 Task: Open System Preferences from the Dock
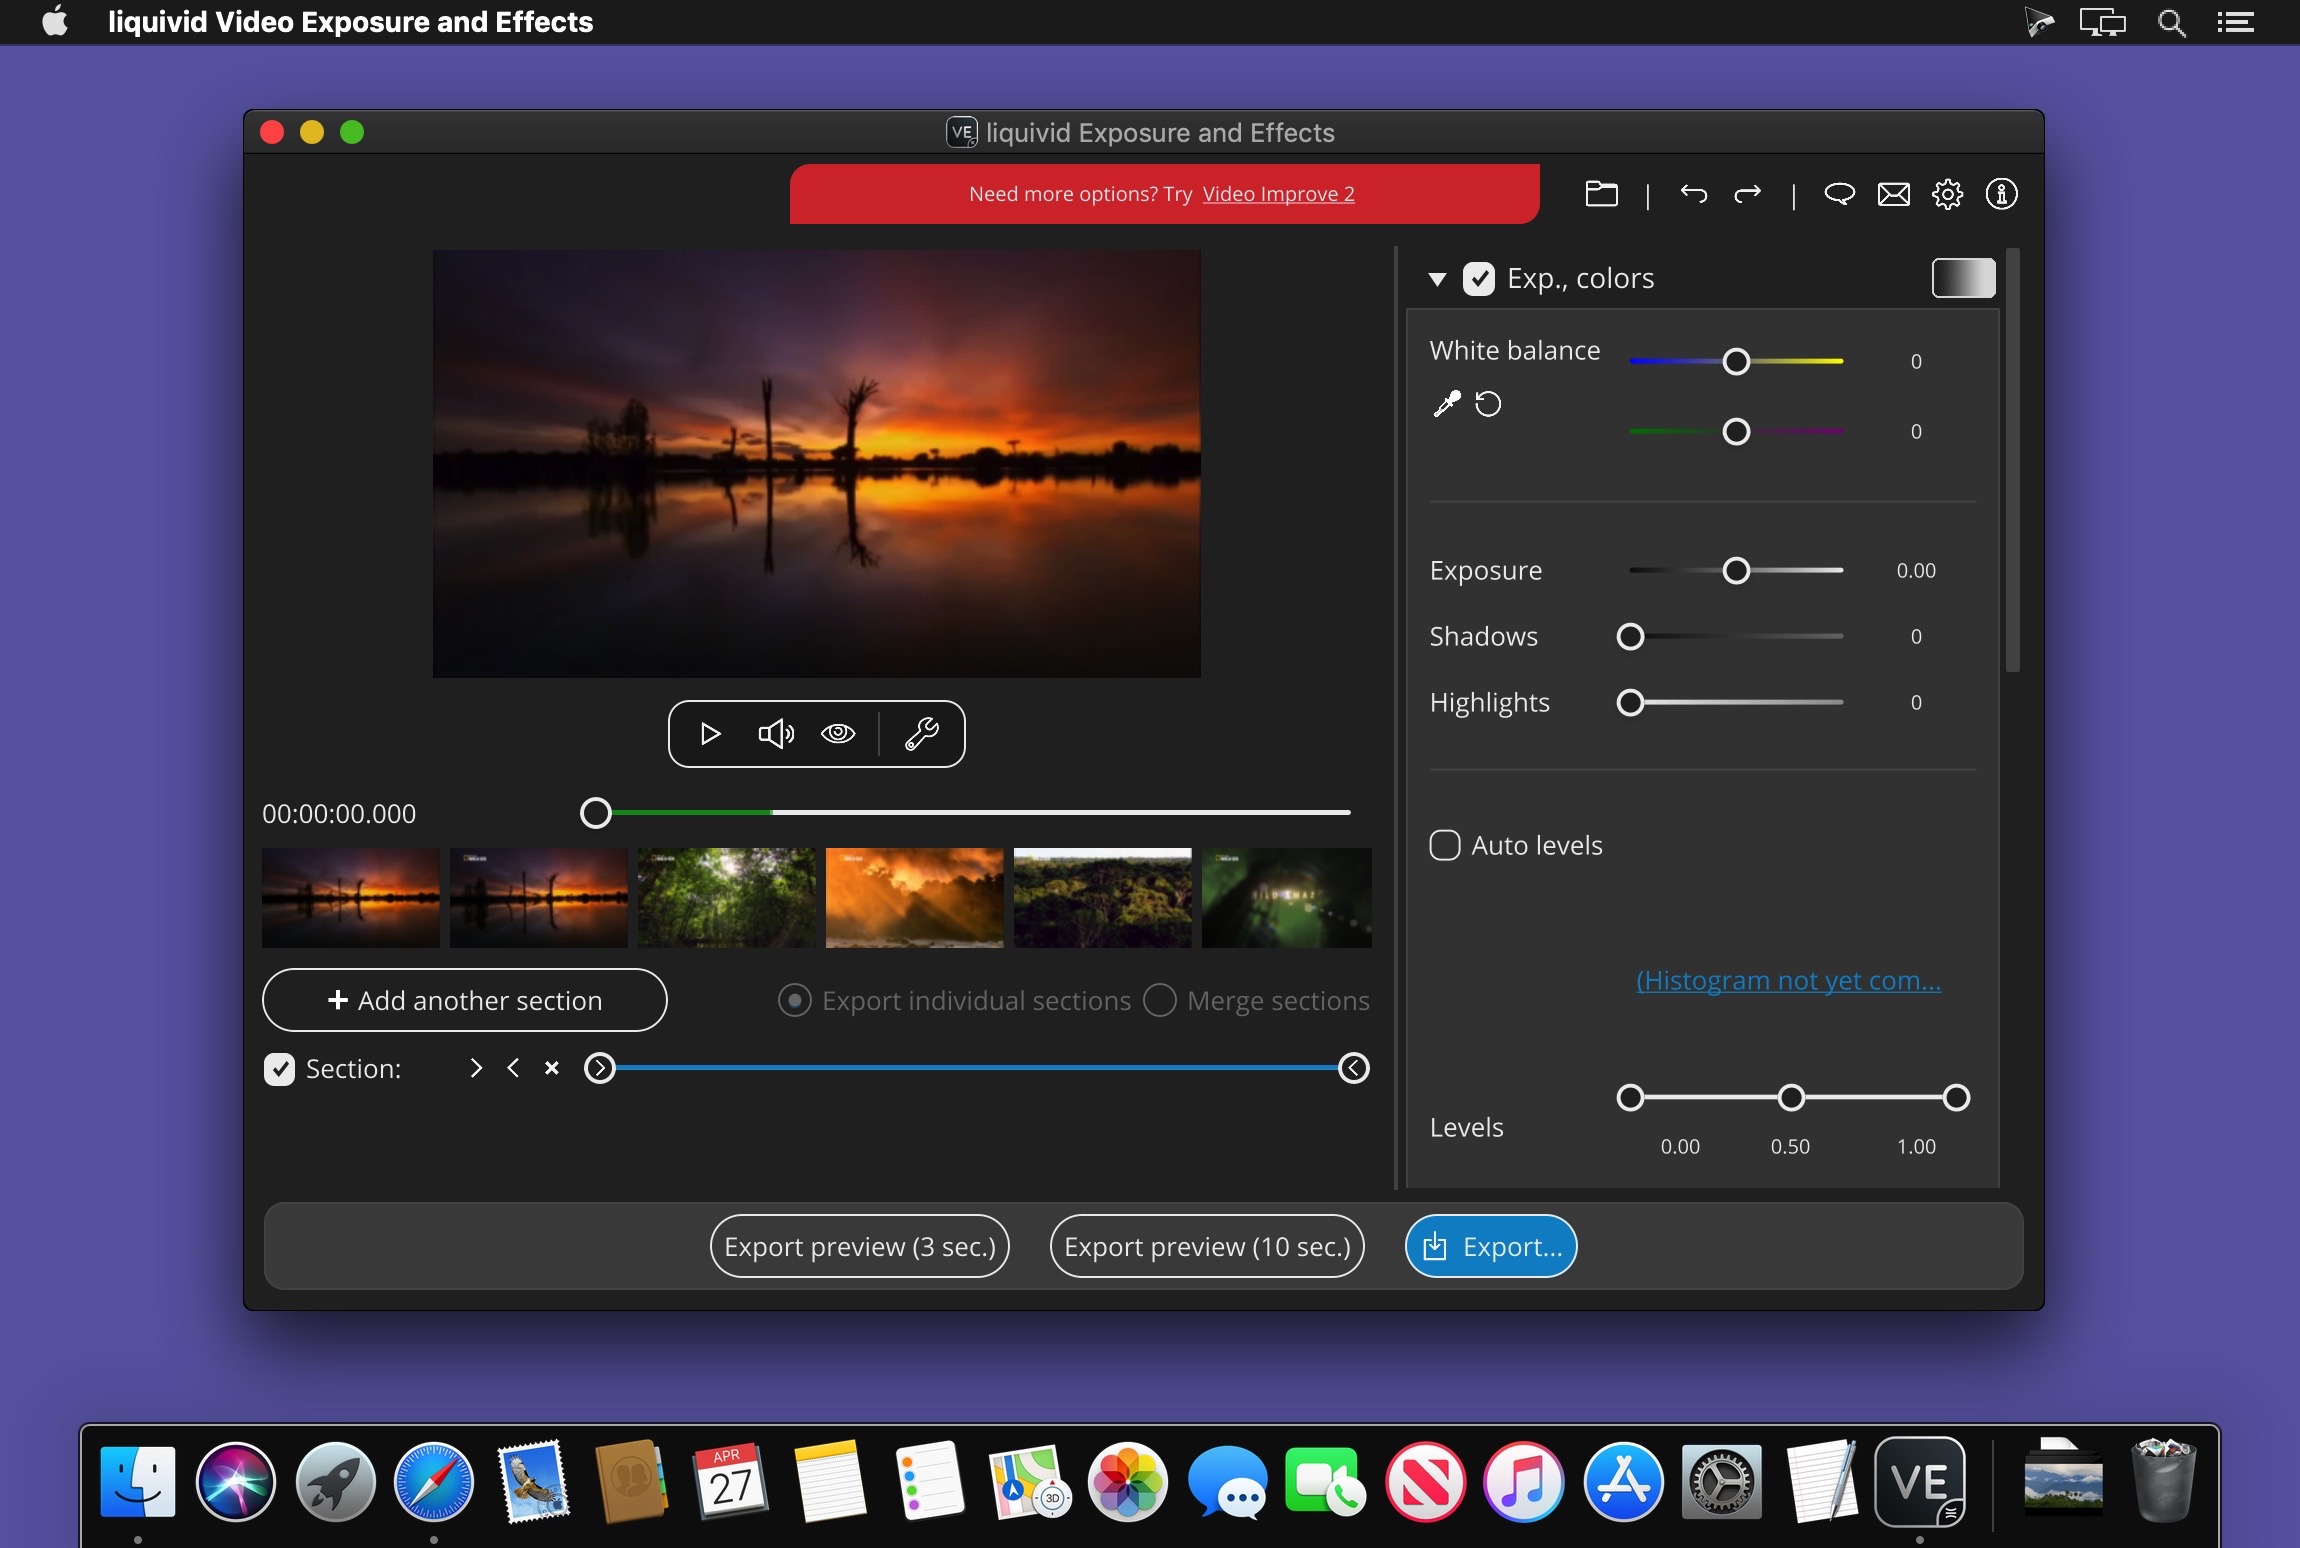[1722, 1482]
